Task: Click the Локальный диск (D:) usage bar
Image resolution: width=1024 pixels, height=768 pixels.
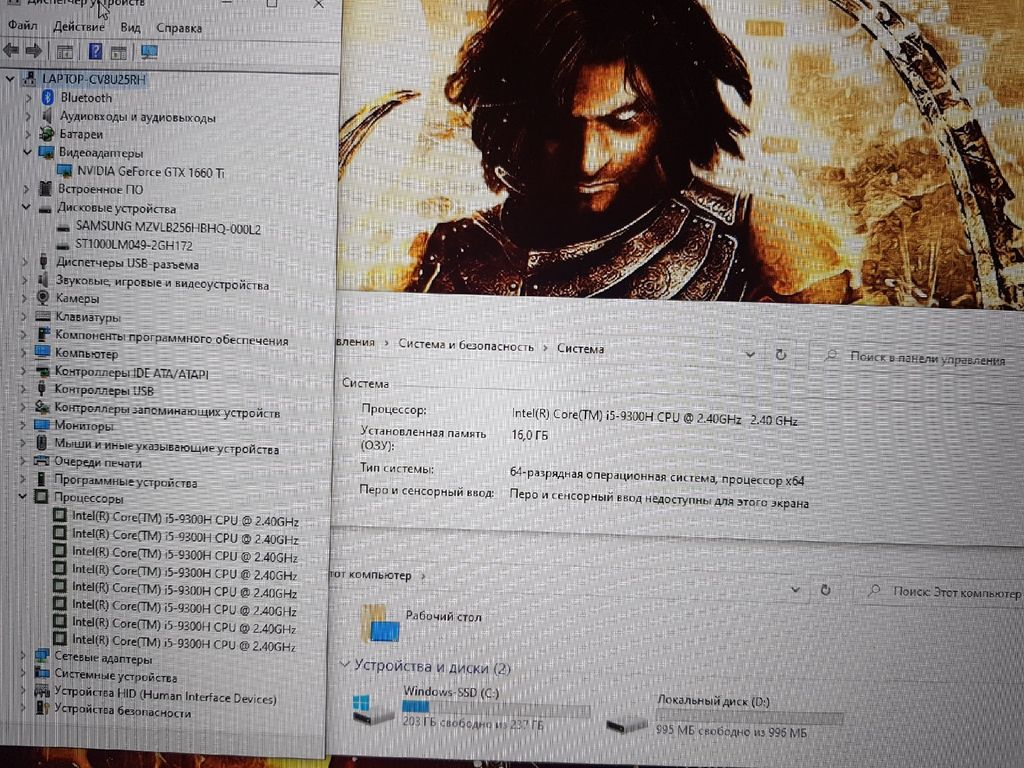Action: coord(750,717)
